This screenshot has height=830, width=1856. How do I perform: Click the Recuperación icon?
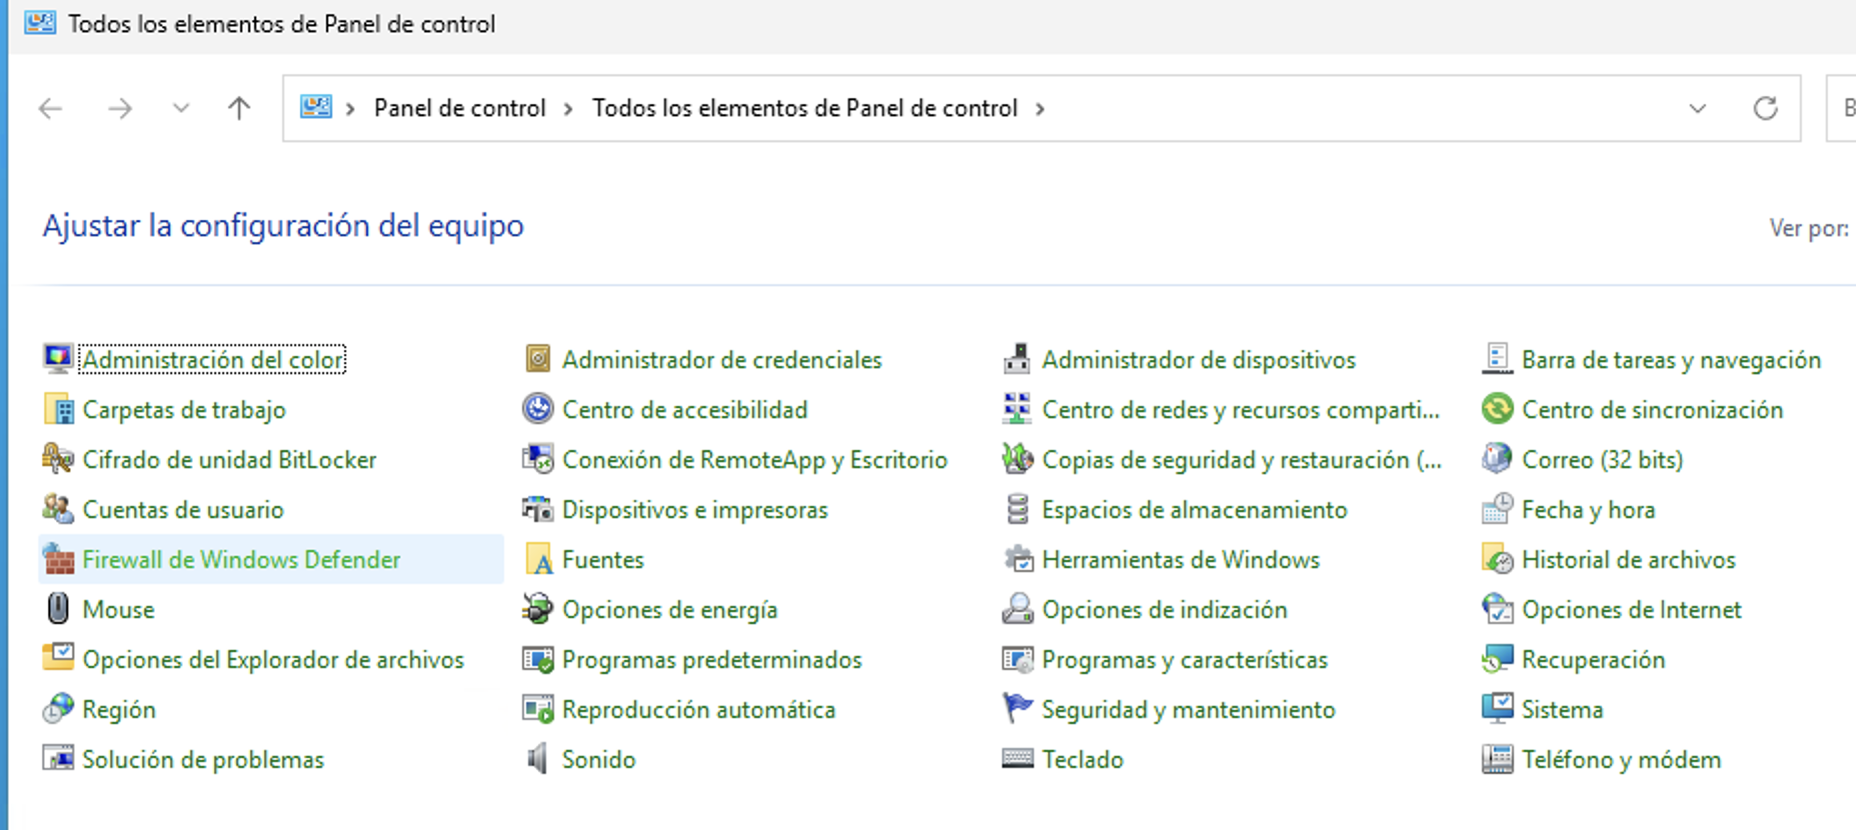[1498, 660]
